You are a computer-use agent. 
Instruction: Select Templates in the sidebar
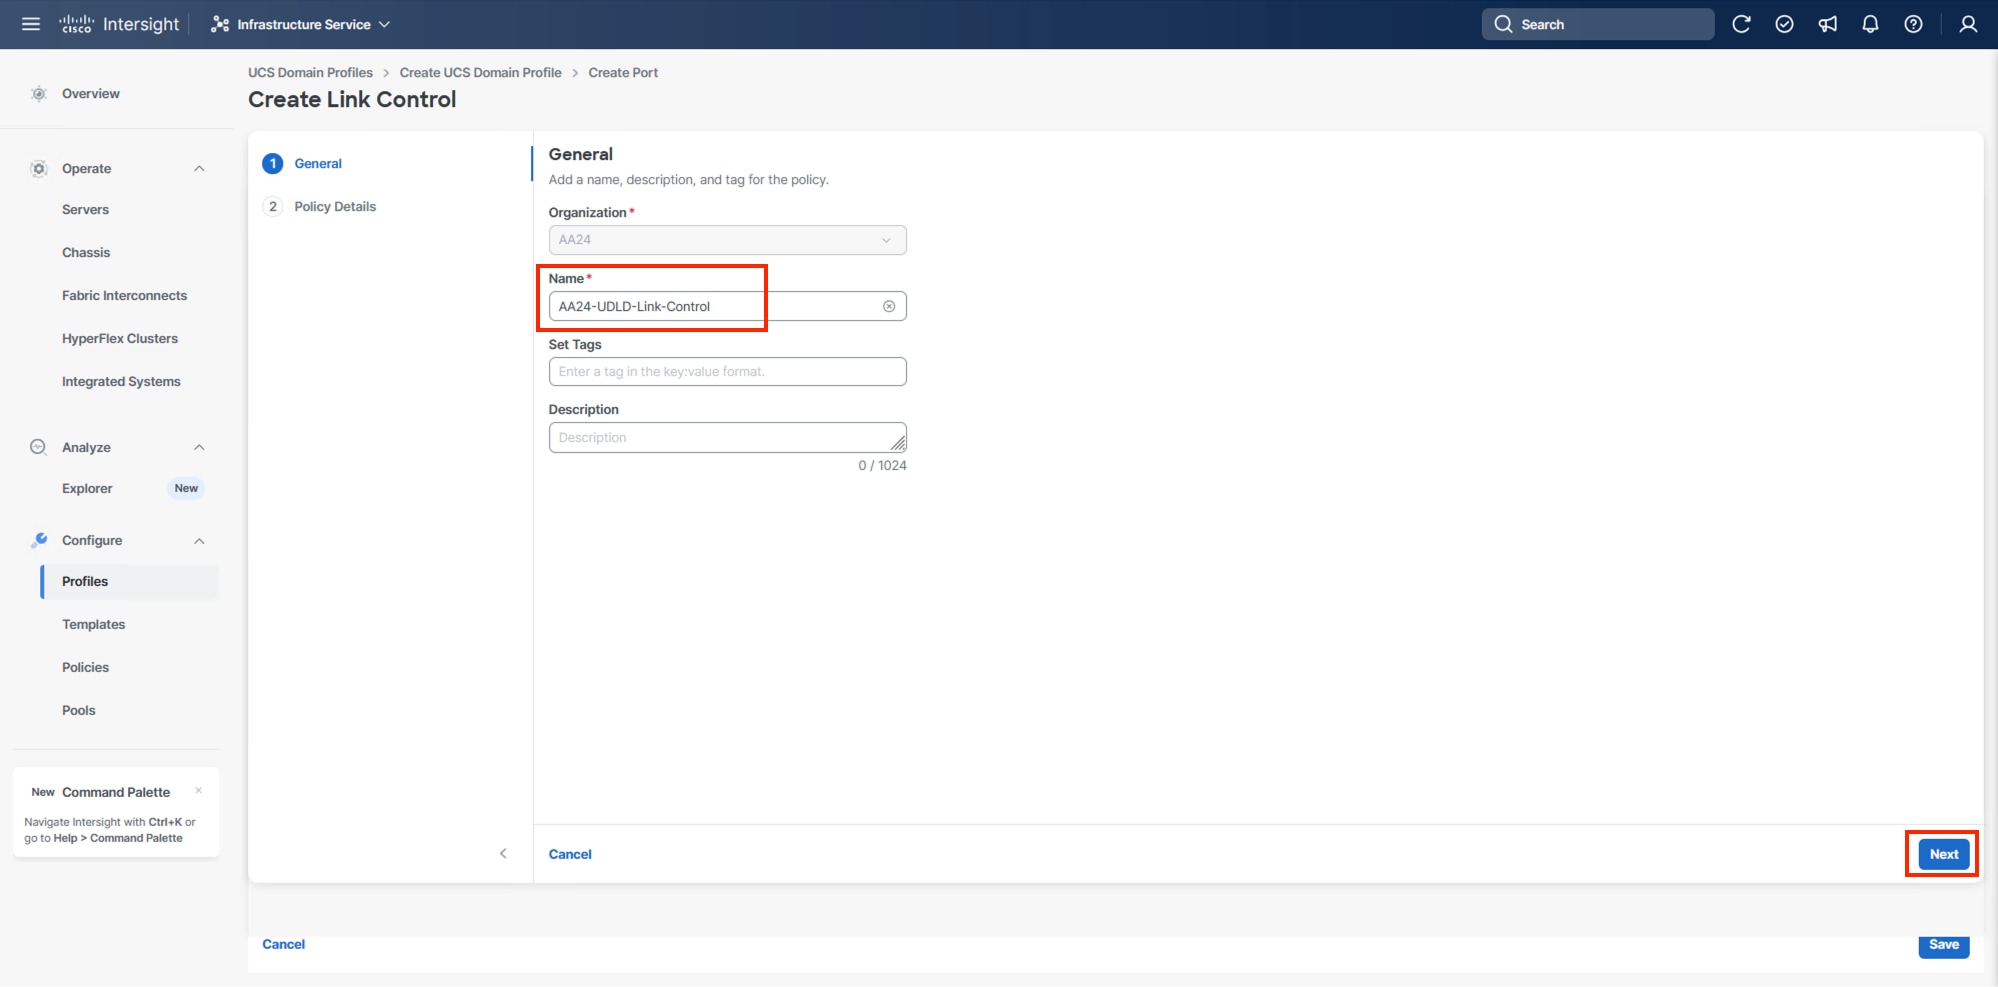click(93, 624)
